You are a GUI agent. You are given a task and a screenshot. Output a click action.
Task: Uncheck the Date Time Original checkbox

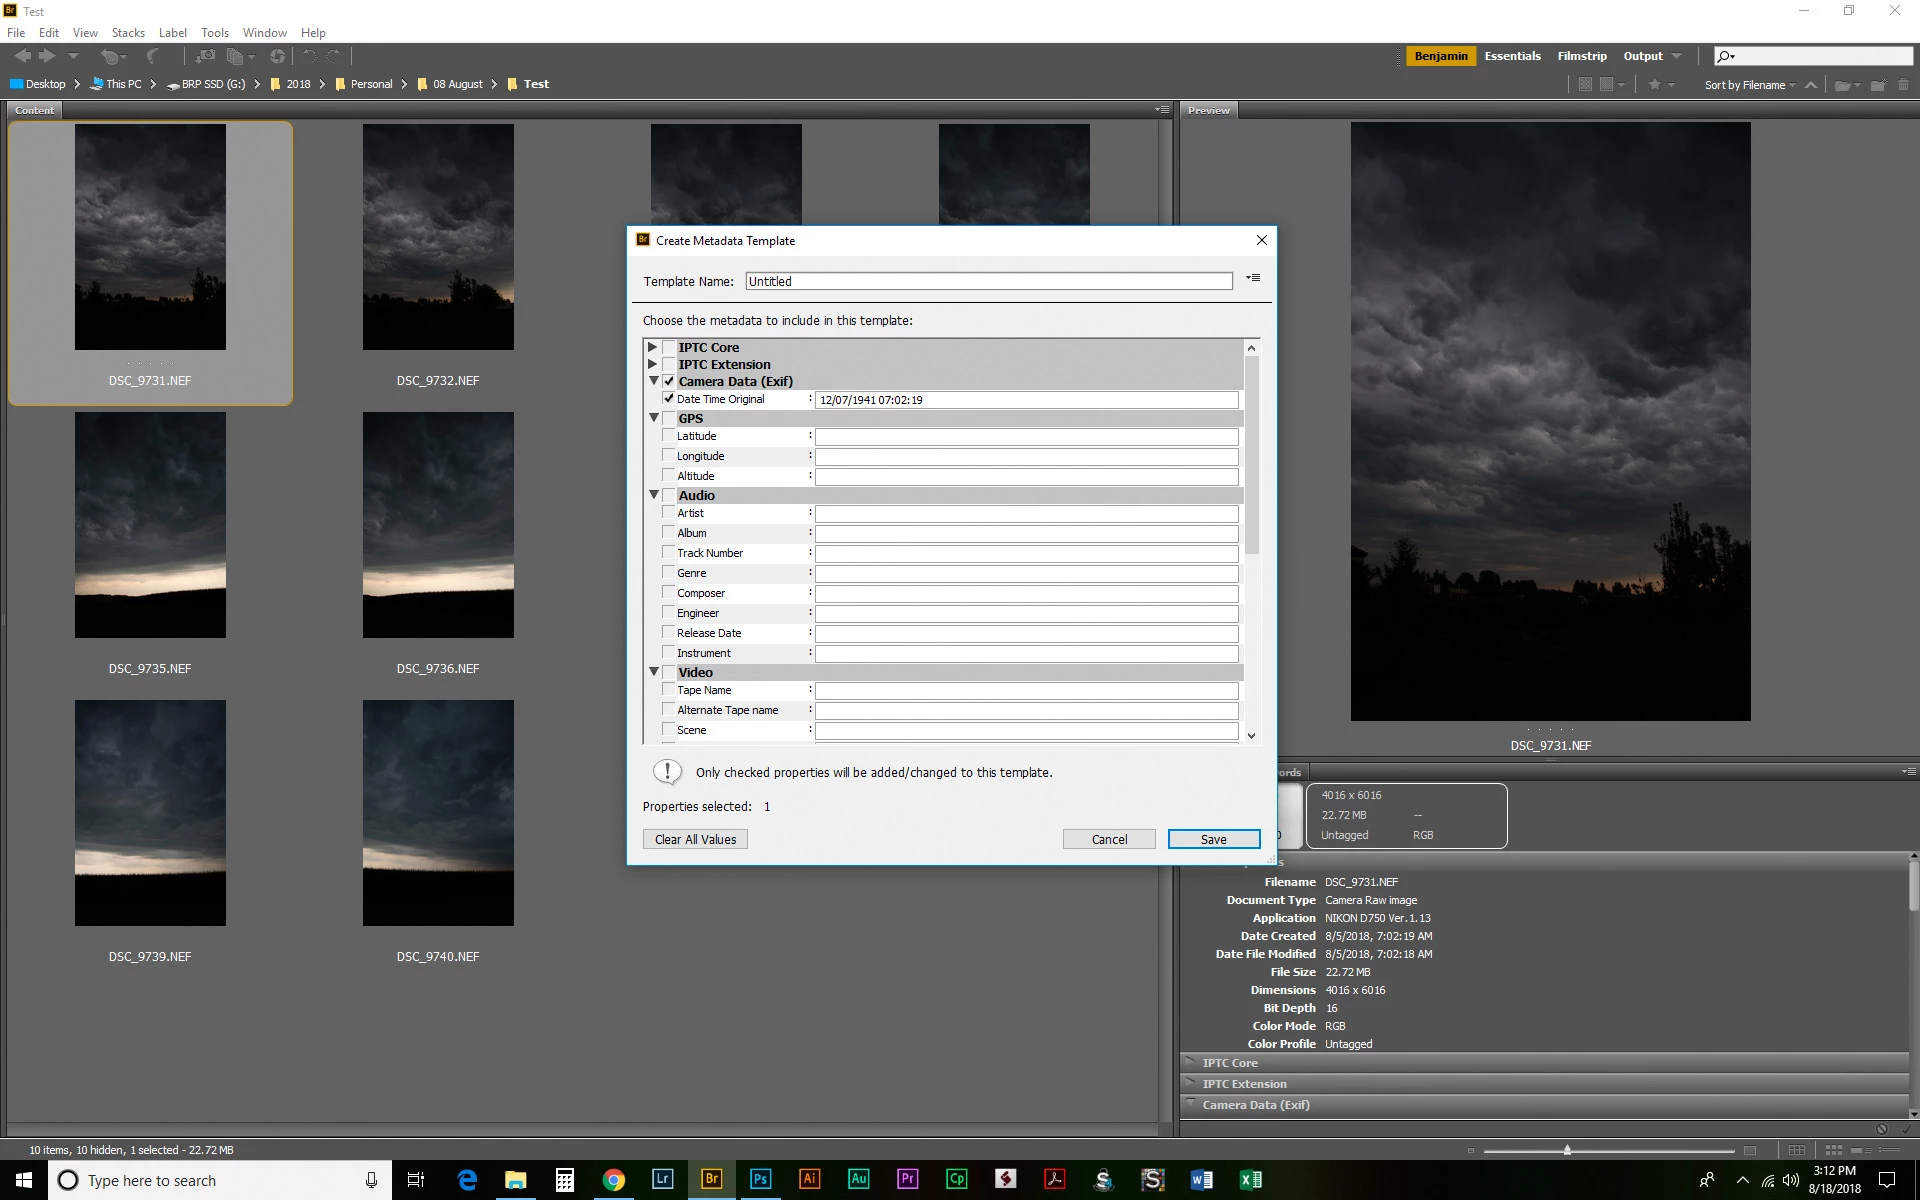tap(669, 399)
